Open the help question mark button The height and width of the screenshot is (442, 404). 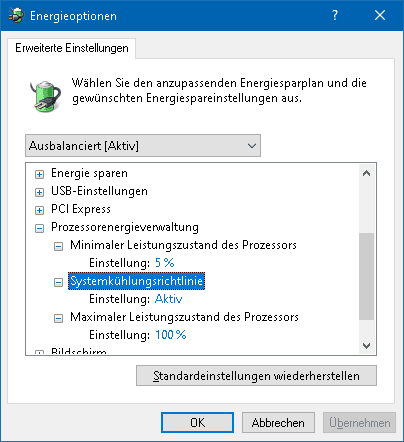335,15
